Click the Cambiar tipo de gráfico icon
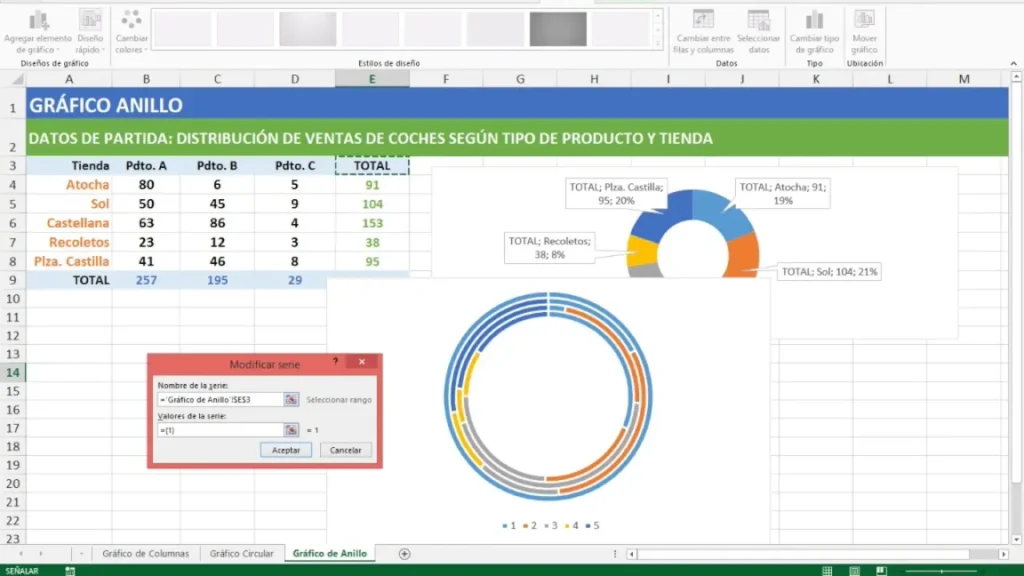 coord(814,20)
